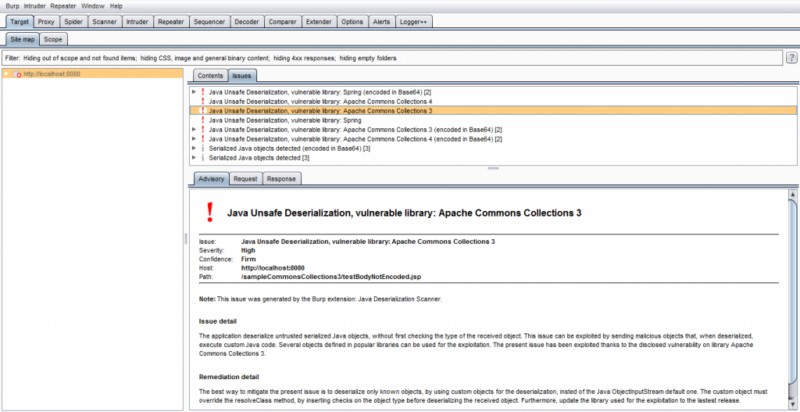The image size is (800, 412).
Task: Select Commons Collections 3 (encoded in Base64) row
Action: [493, 130]
